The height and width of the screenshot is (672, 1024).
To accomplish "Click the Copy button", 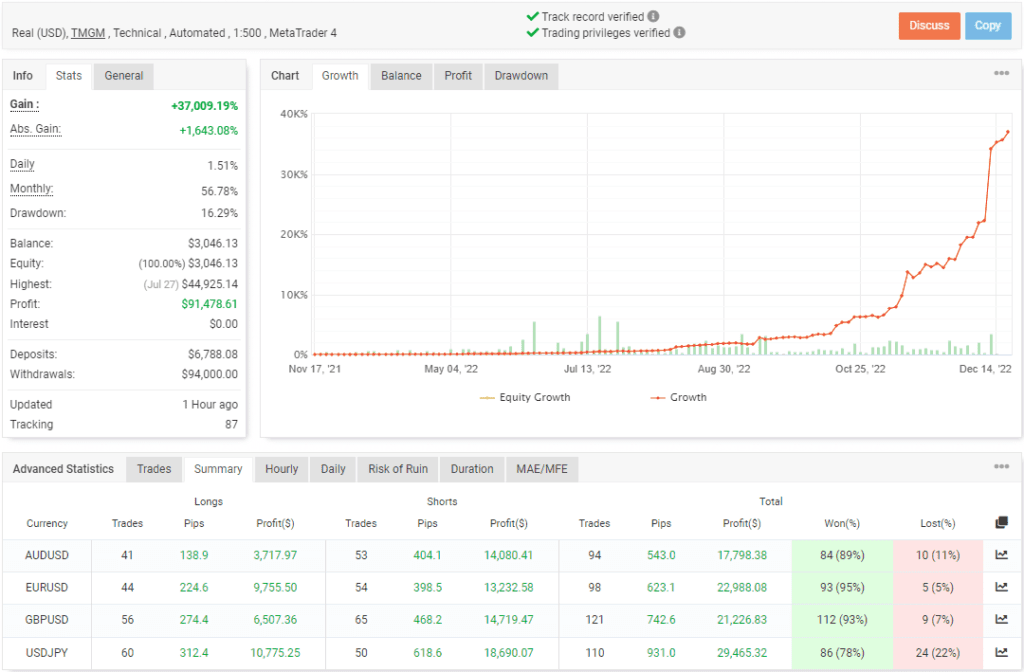I will coord(987,25).
